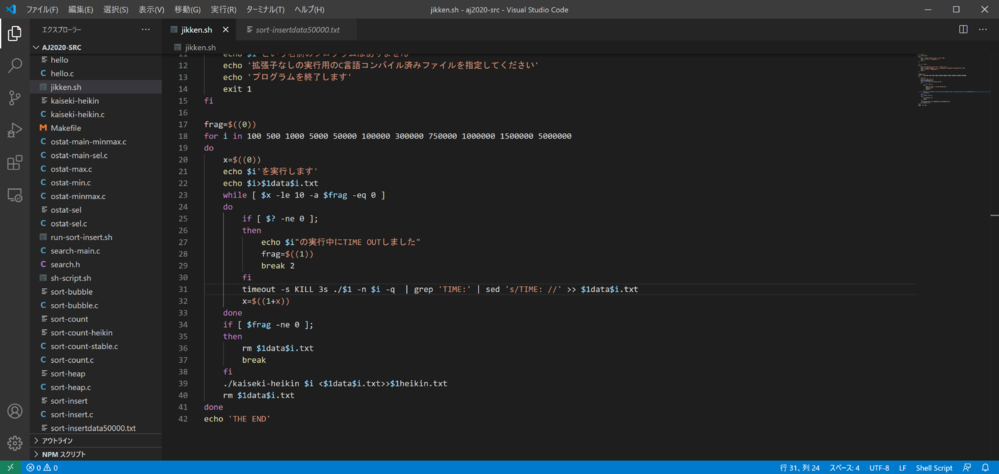Collapse the AJ2020-SRC folder section

click(60, 47)
